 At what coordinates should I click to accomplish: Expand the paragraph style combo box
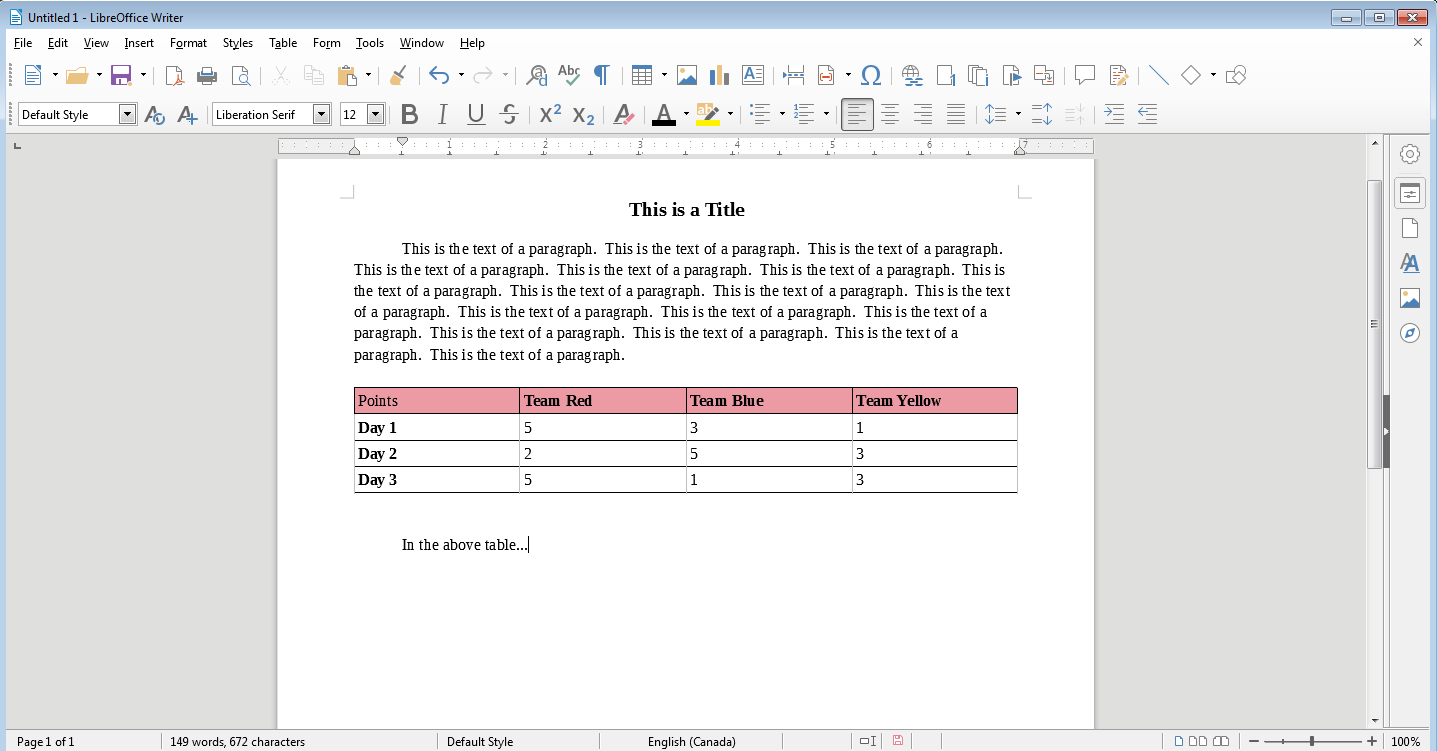(128, 114)
